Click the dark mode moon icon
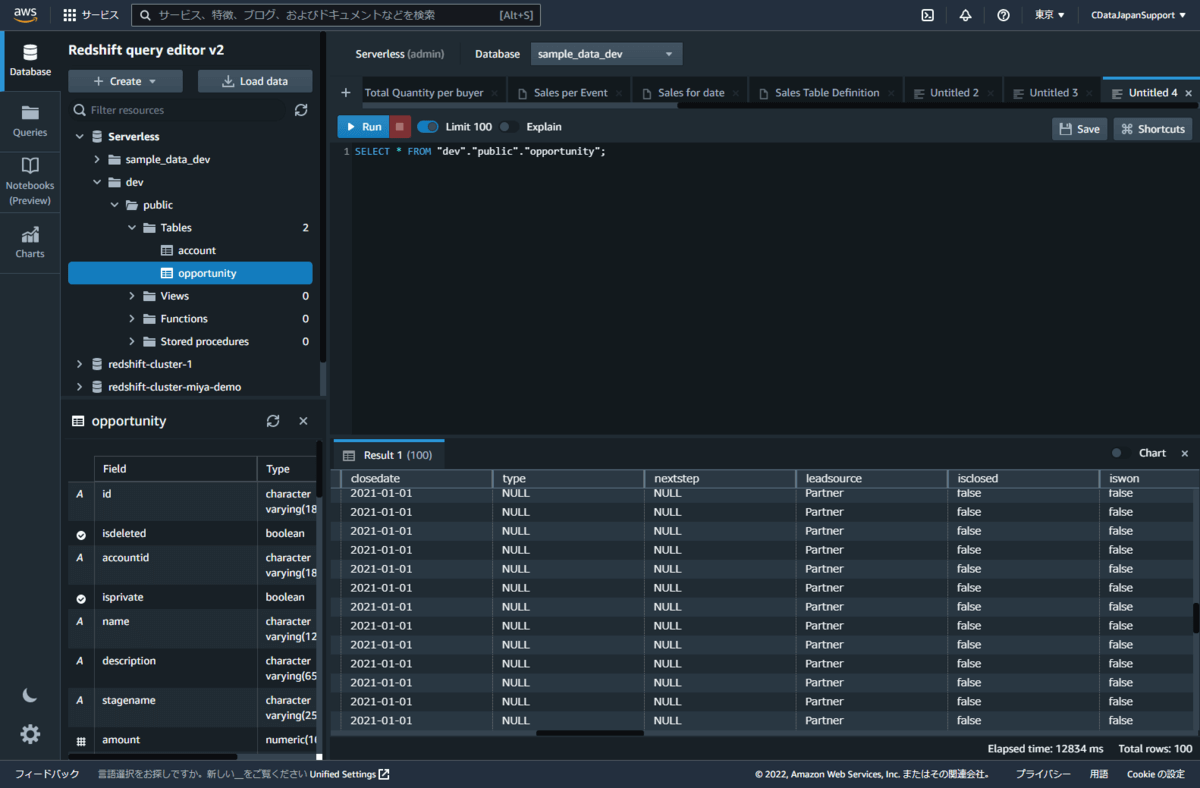Image resolution: width=1200 pixels, height=788 pixels. (x=30, y=695)
